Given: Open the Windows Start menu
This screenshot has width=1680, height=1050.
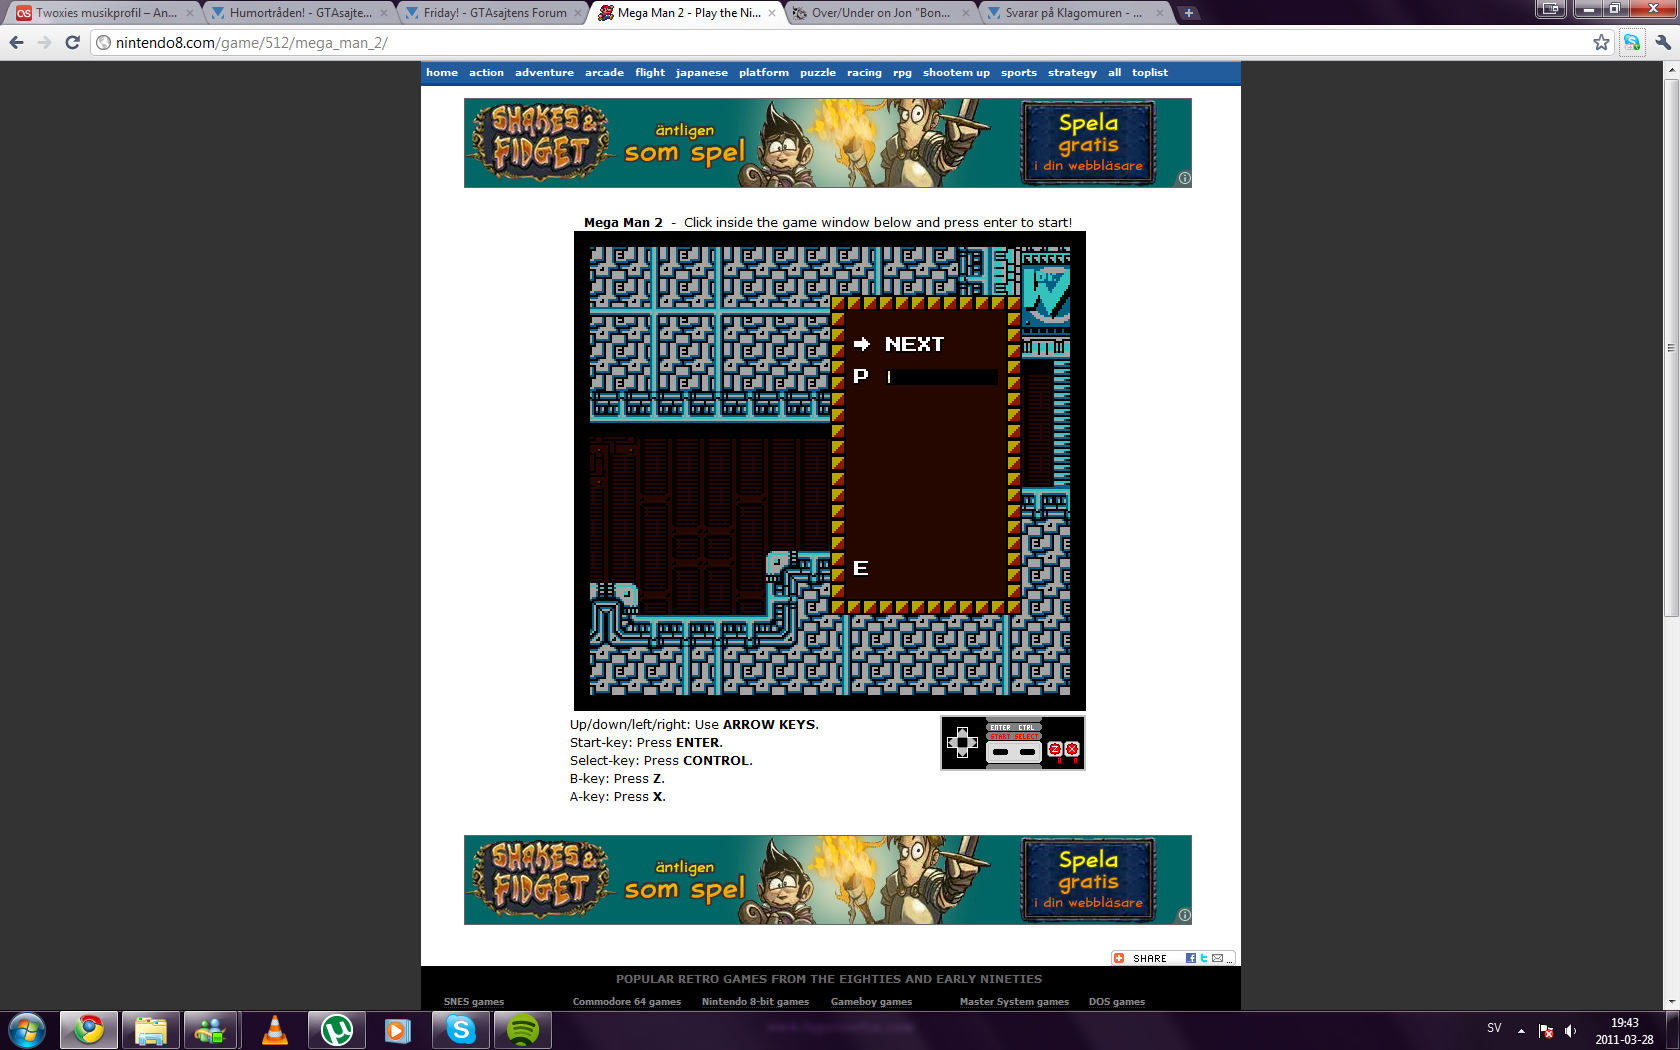Looking at the screenshot, I should (x=26, y=1030).
